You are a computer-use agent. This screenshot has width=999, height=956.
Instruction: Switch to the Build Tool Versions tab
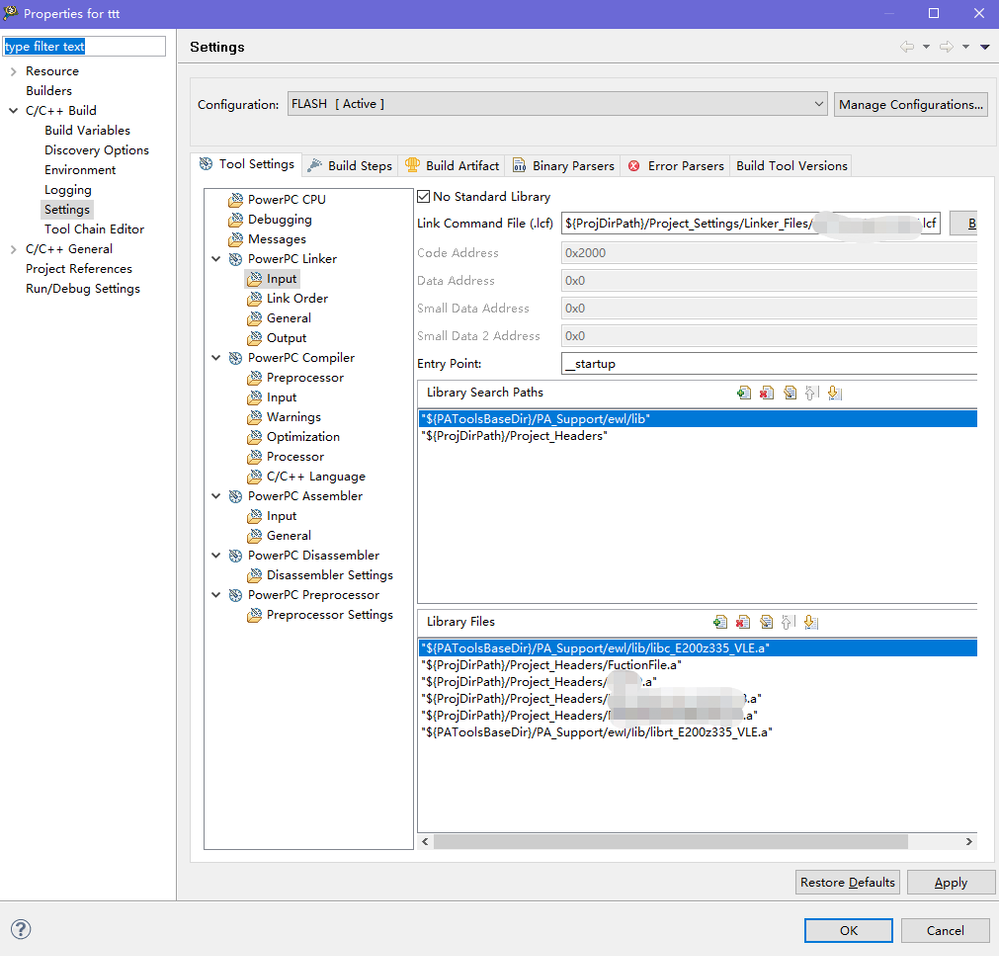[791, 166]
